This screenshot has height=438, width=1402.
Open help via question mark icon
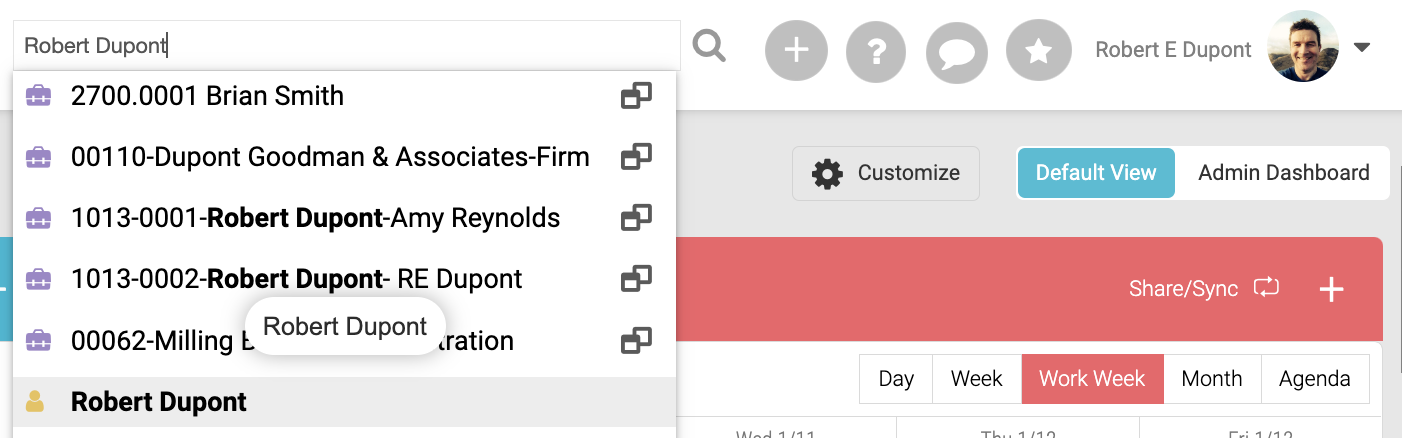click(876, 50)
